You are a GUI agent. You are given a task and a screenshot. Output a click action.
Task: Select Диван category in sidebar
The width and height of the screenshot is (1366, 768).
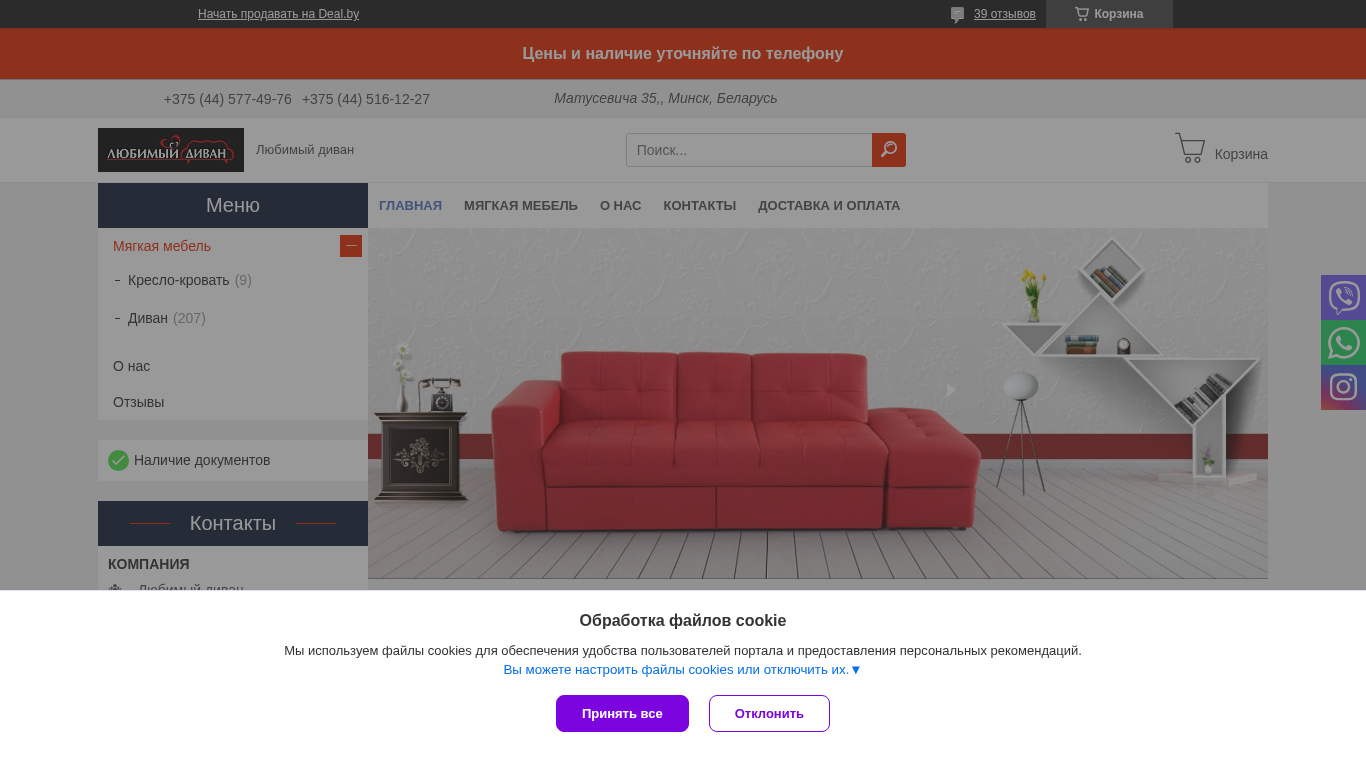[148, 318]
